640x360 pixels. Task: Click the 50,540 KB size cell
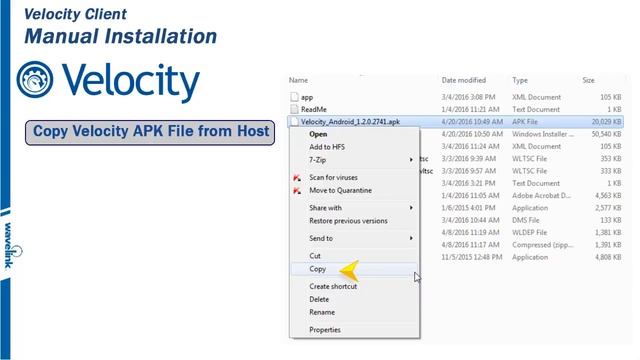coord(607,134)
